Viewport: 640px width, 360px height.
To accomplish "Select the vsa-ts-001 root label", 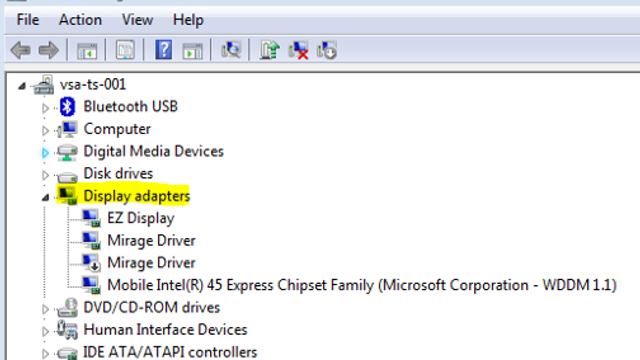I will 93,84.
